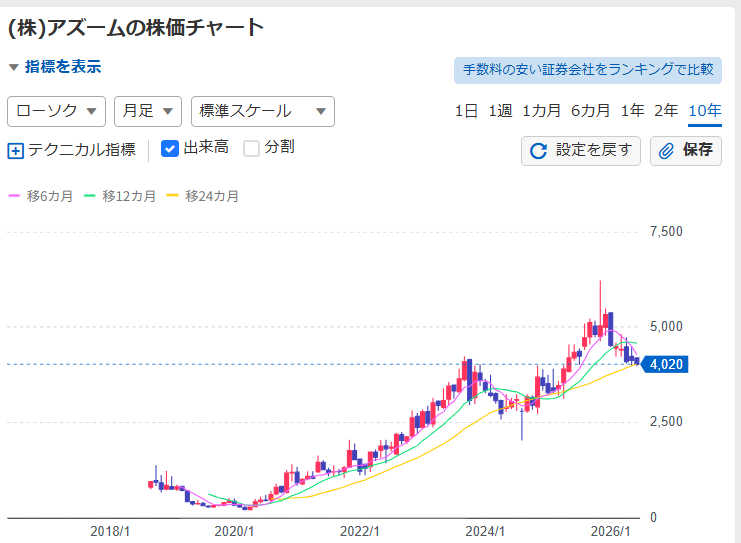Click the yellow 移24カ月 legend swatch
The width and height of the screenshot is (741, 543).
tap(172, 196)
